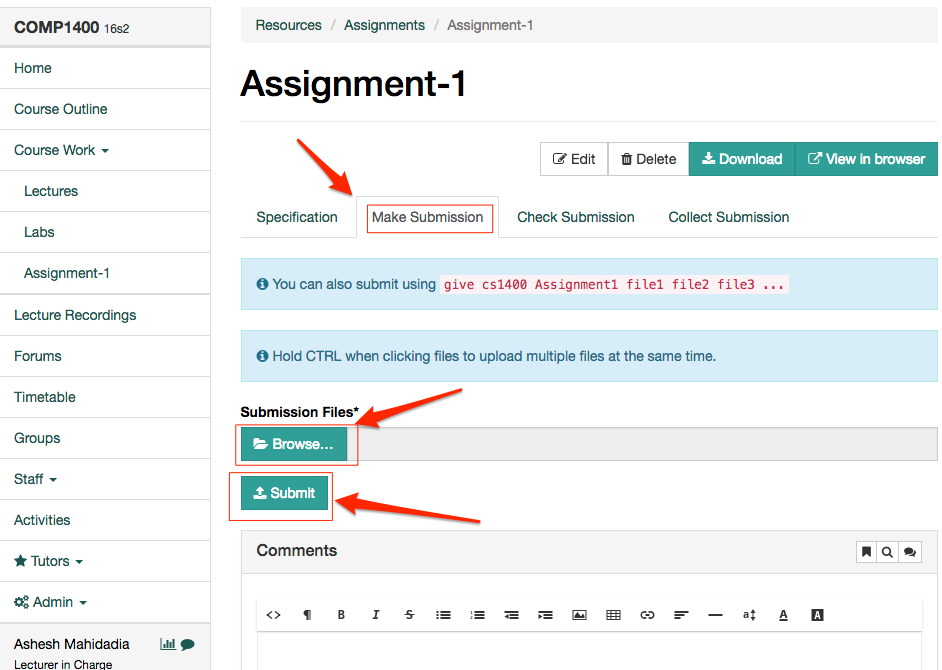Select Make Submission tab
Viewport: 942px width, 670px height.
427,217
